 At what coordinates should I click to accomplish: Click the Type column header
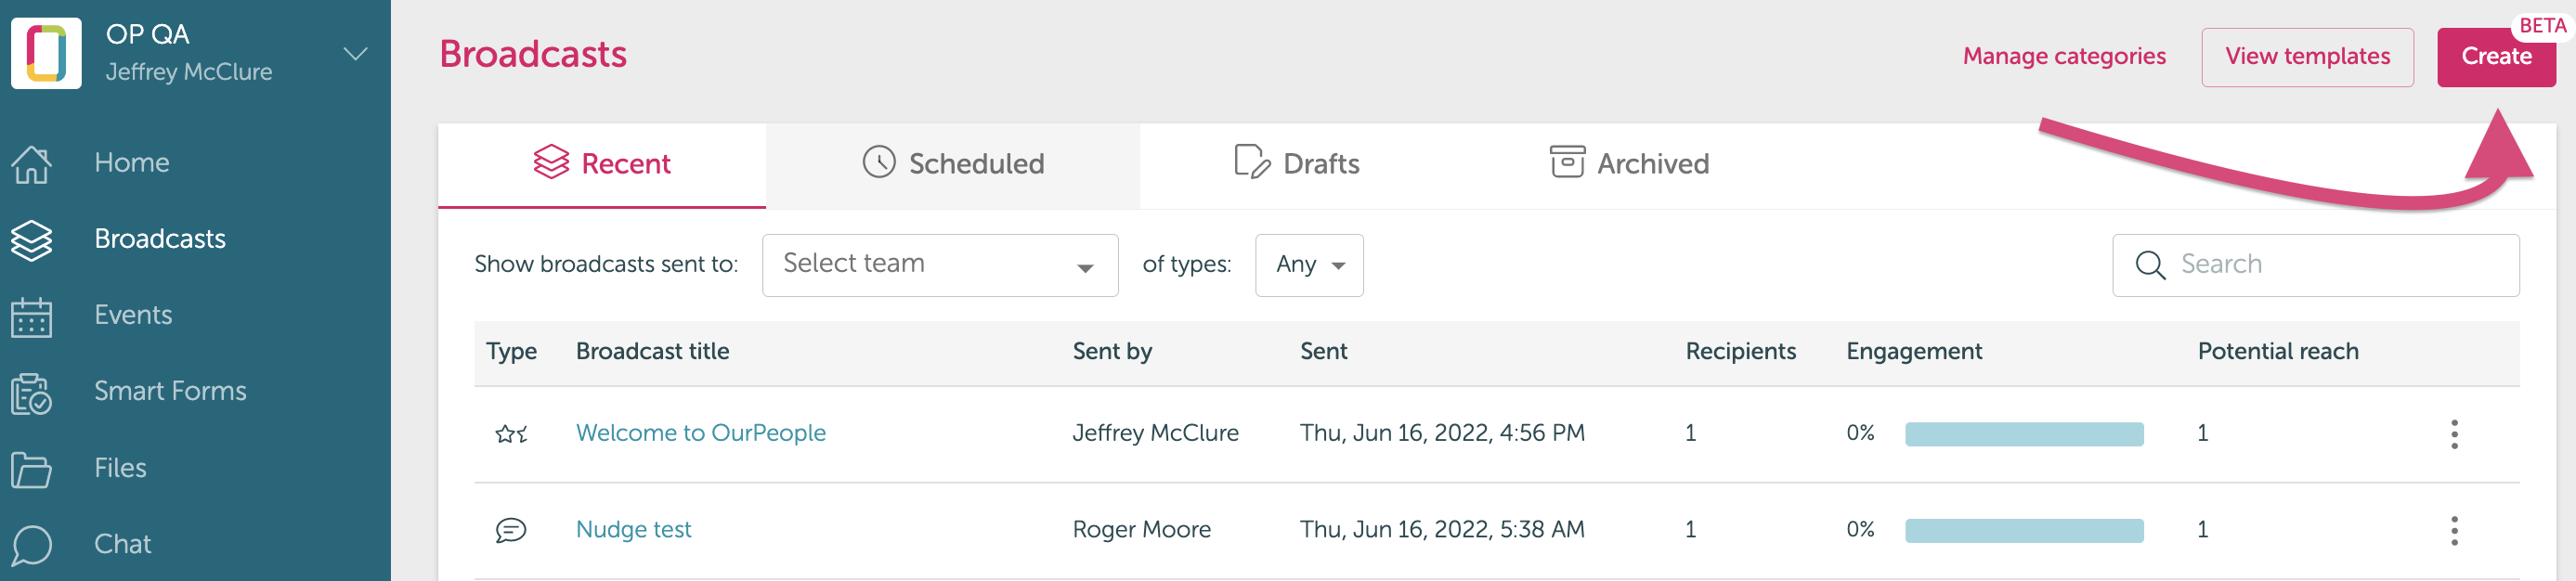(x=511, y=352)
